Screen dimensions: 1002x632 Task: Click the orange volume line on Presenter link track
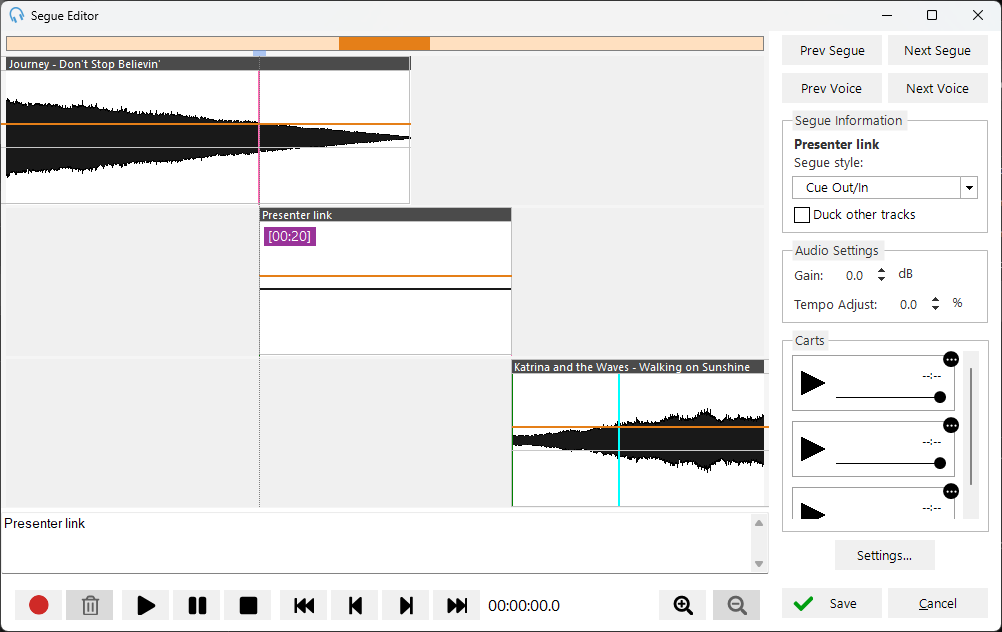pos(385,276)
